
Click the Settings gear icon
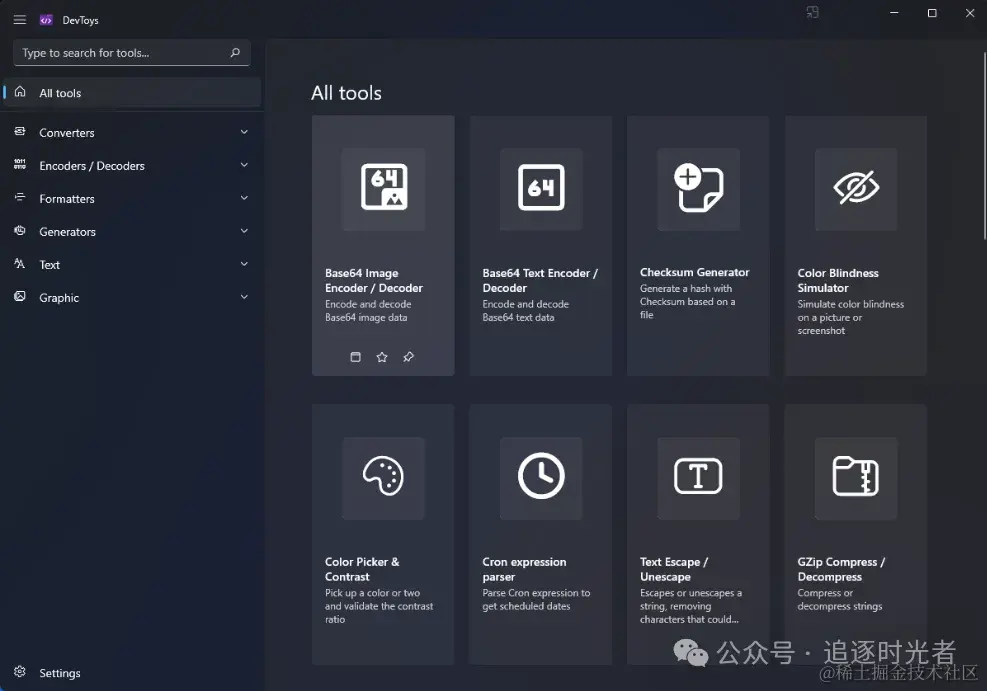click(x=20, y=671)
